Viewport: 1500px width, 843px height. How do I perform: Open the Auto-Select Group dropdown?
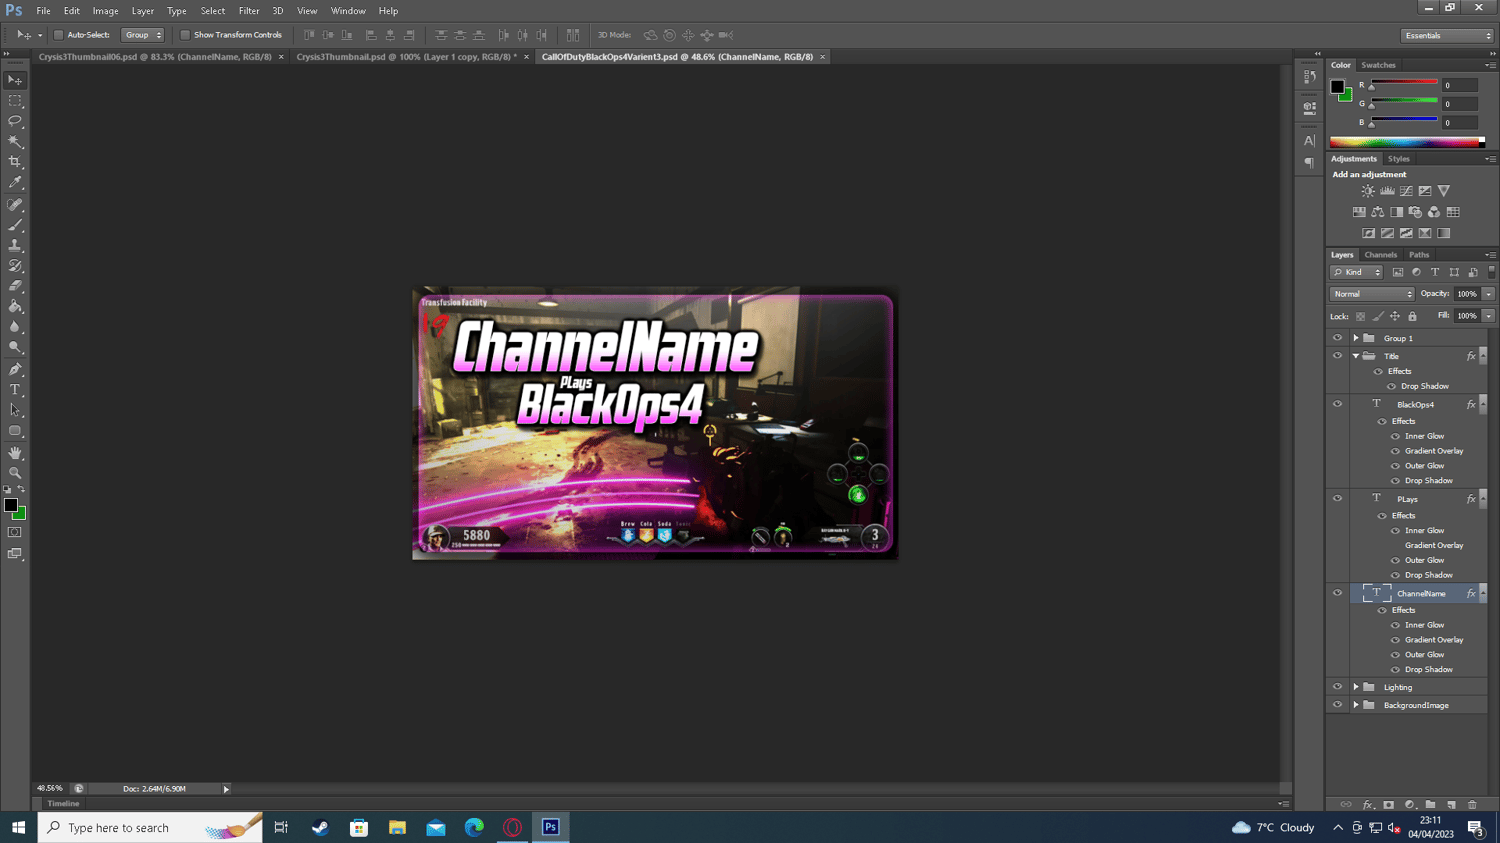tap(142, 35)
